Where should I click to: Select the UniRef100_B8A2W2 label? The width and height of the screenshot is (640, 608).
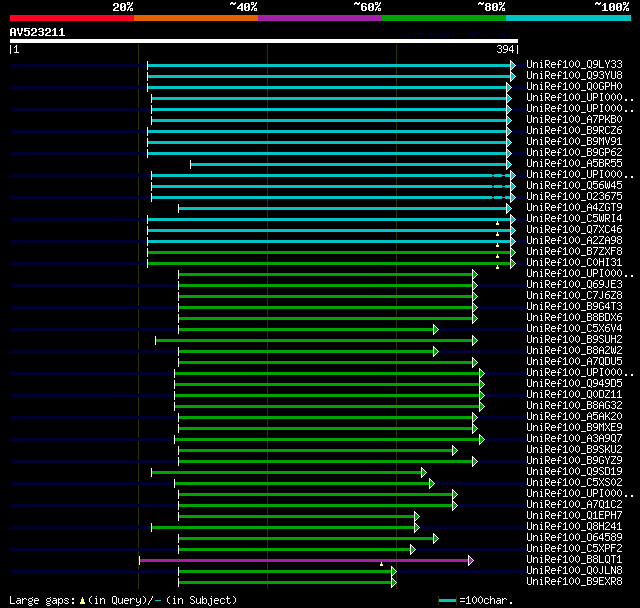[574, 351]
